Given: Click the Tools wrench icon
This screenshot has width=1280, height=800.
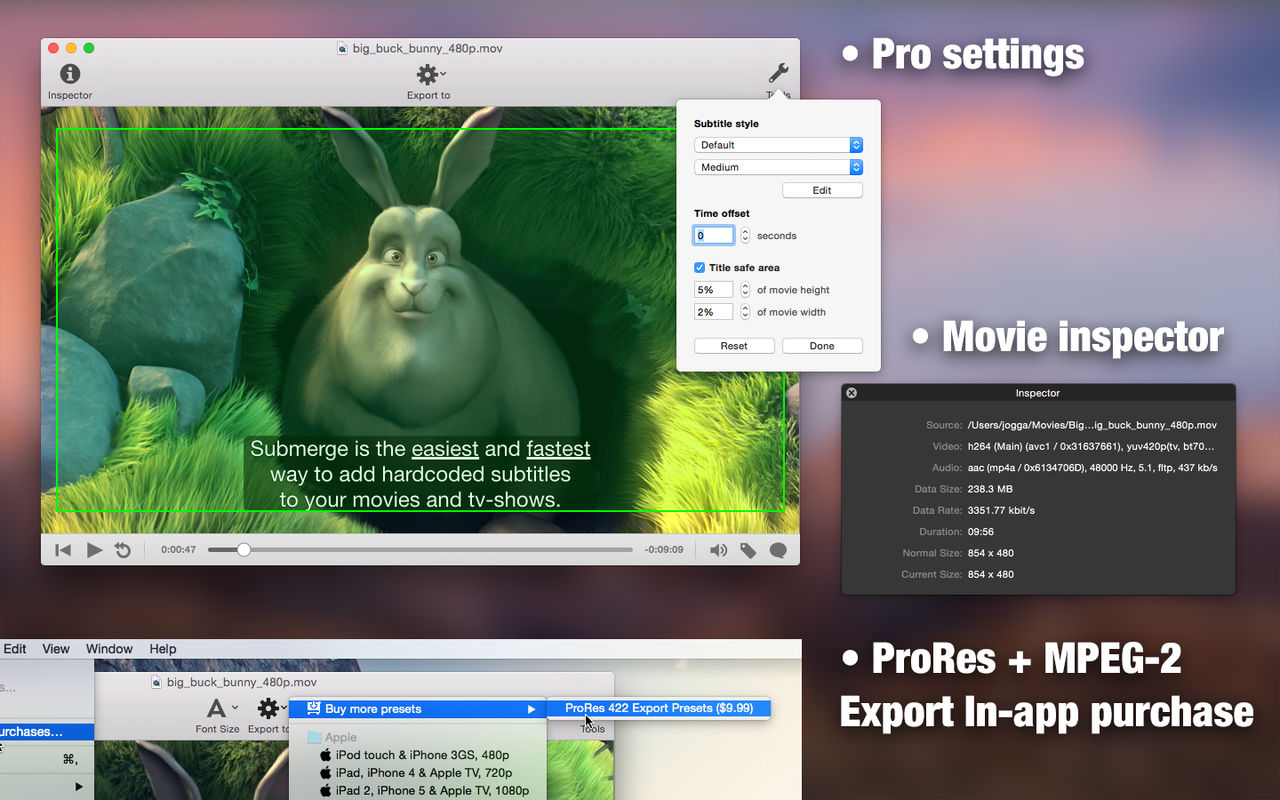Looking at the screenshot, I should [778, 74].
